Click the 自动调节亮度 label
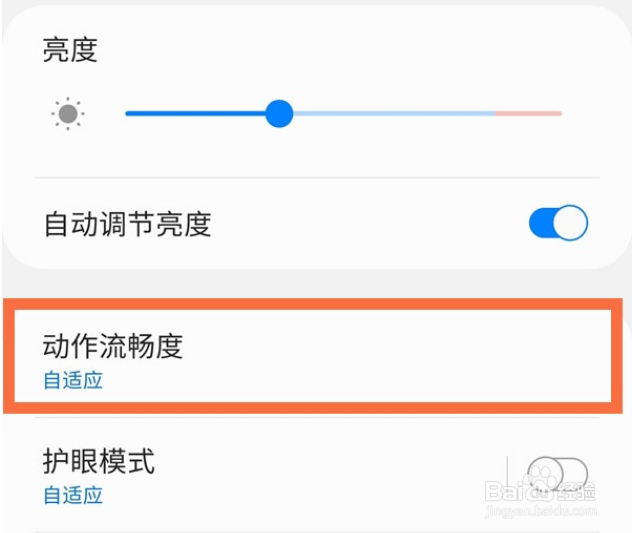633x533 pixels. click(x=127, y=224)
